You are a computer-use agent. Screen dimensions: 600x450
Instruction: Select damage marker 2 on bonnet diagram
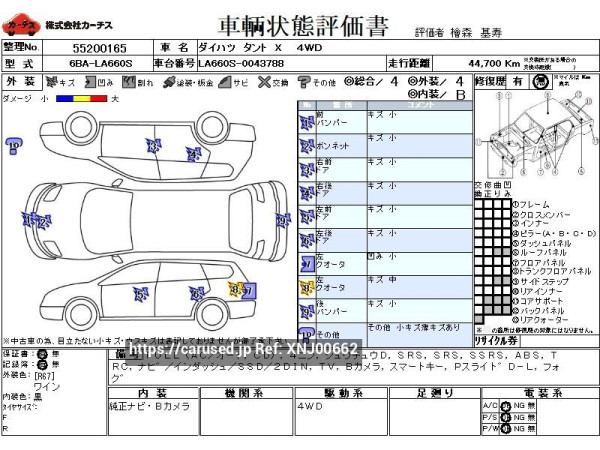coord(43,222)
